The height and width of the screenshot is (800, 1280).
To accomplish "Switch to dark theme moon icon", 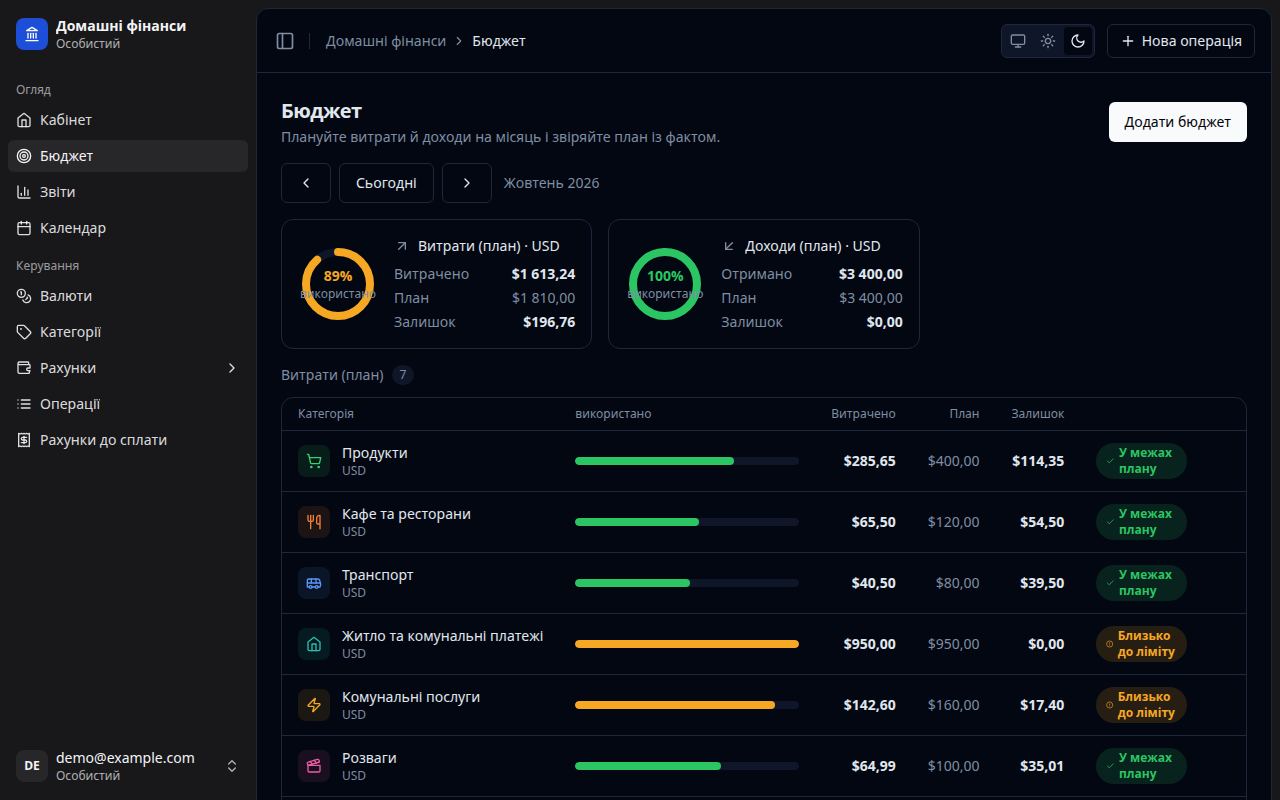I will [1078, 41].
